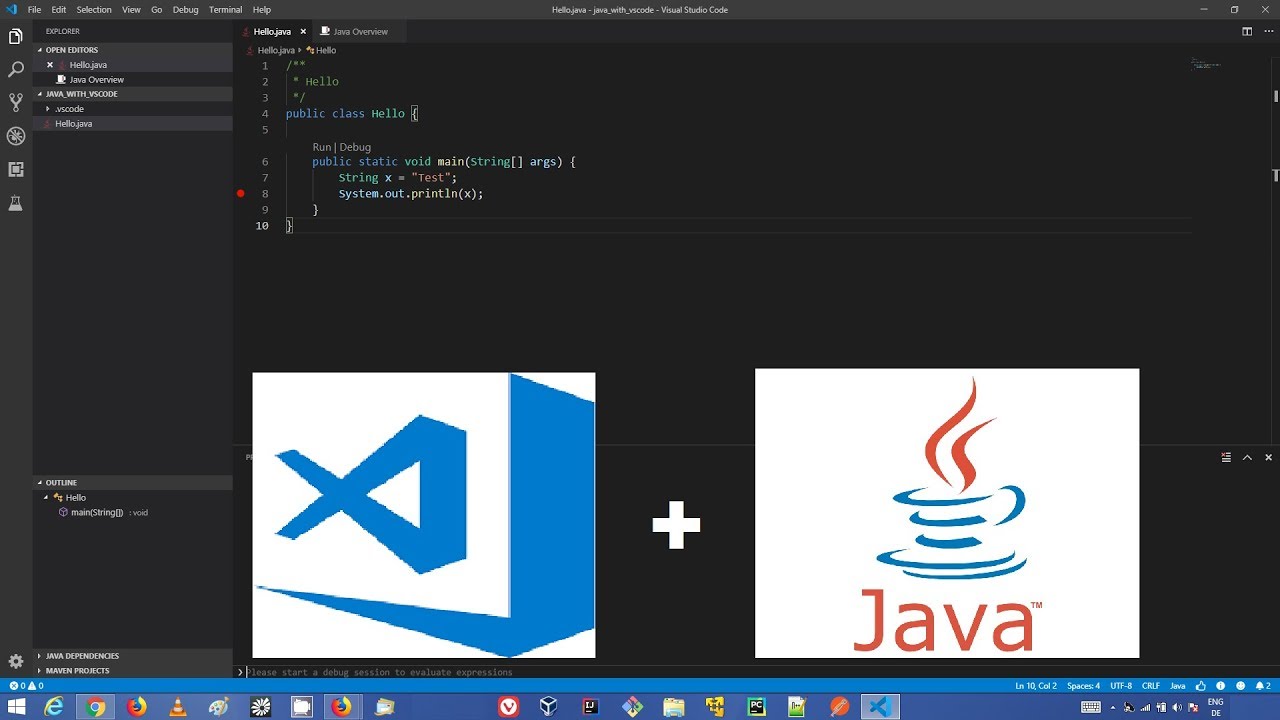Click the Debug code lens above main
Screen dimensions: 1280x720
(x=355, y=147)
